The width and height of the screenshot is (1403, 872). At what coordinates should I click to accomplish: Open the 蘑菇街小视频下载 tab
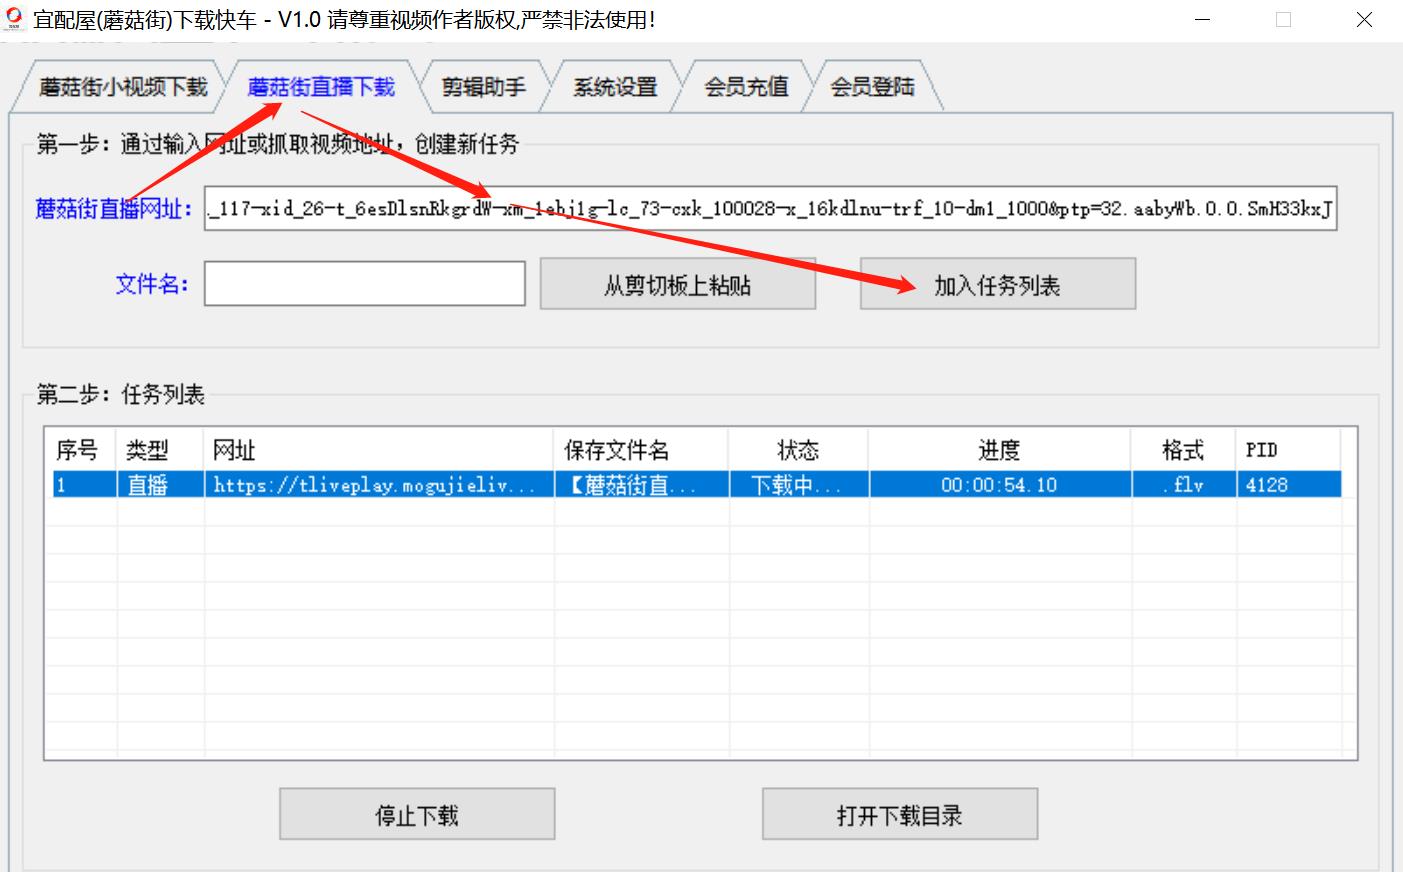pos(123,87)
